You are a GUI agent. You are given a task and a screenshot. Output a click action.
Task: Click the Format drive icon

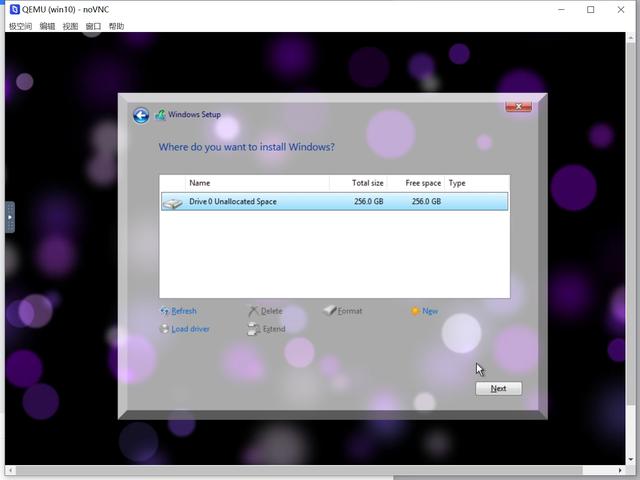click(329, 311)
